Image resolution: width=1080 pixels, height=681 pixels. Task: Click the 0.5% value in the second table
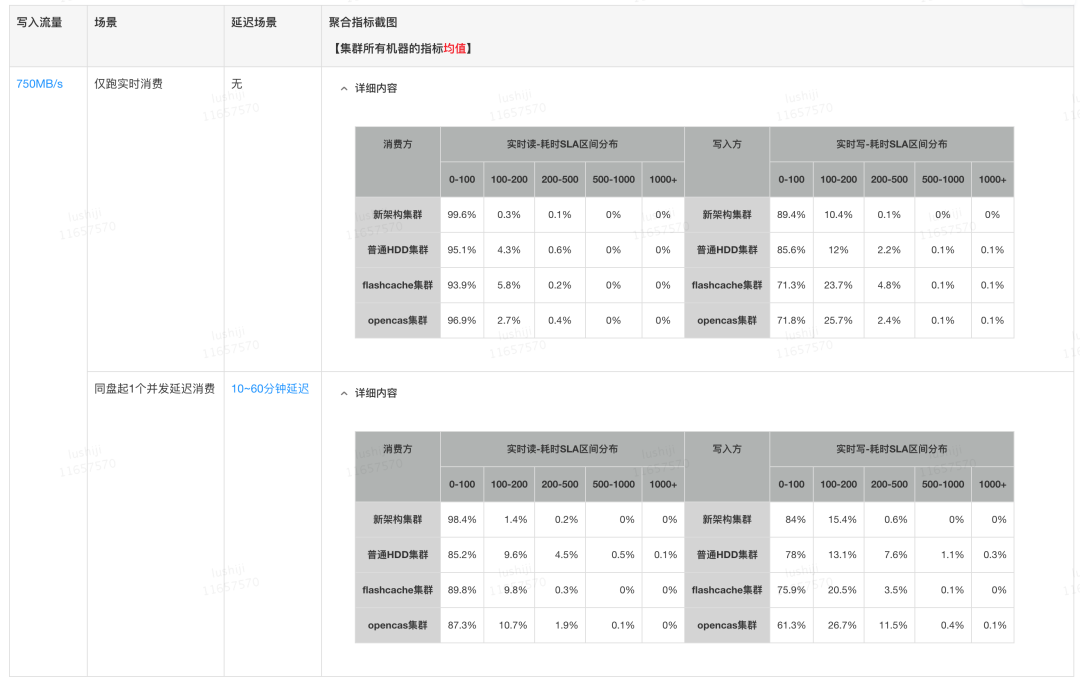tap(623, 555)
